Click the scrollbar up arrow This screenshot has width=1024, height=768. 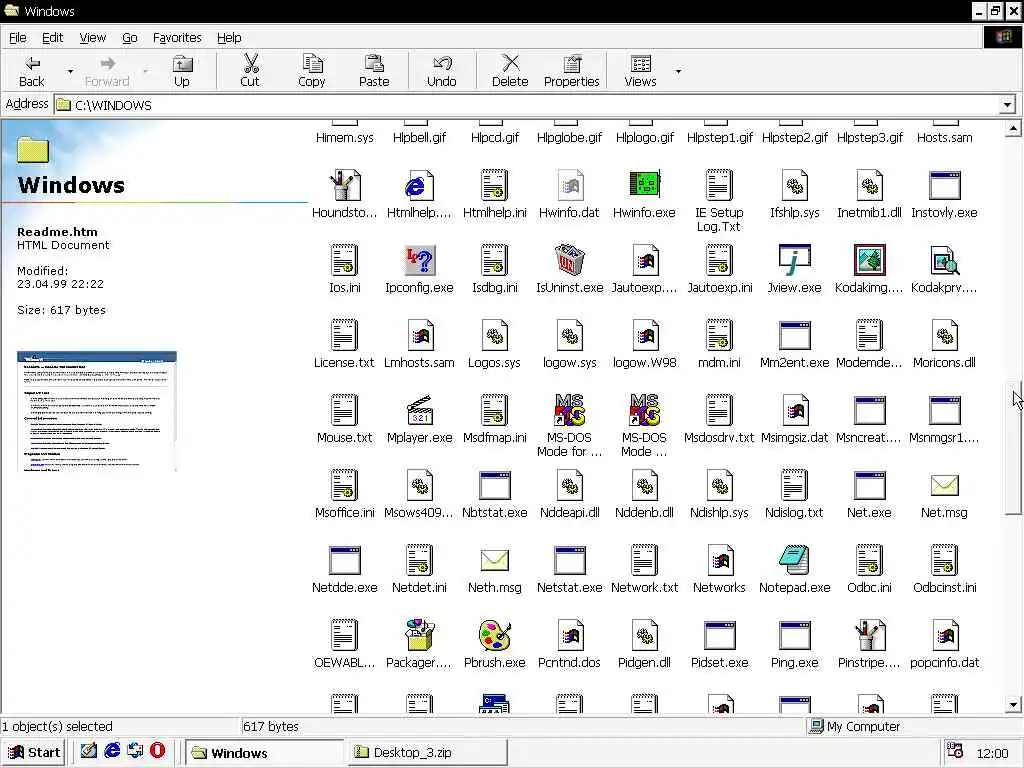(1013, 129)
